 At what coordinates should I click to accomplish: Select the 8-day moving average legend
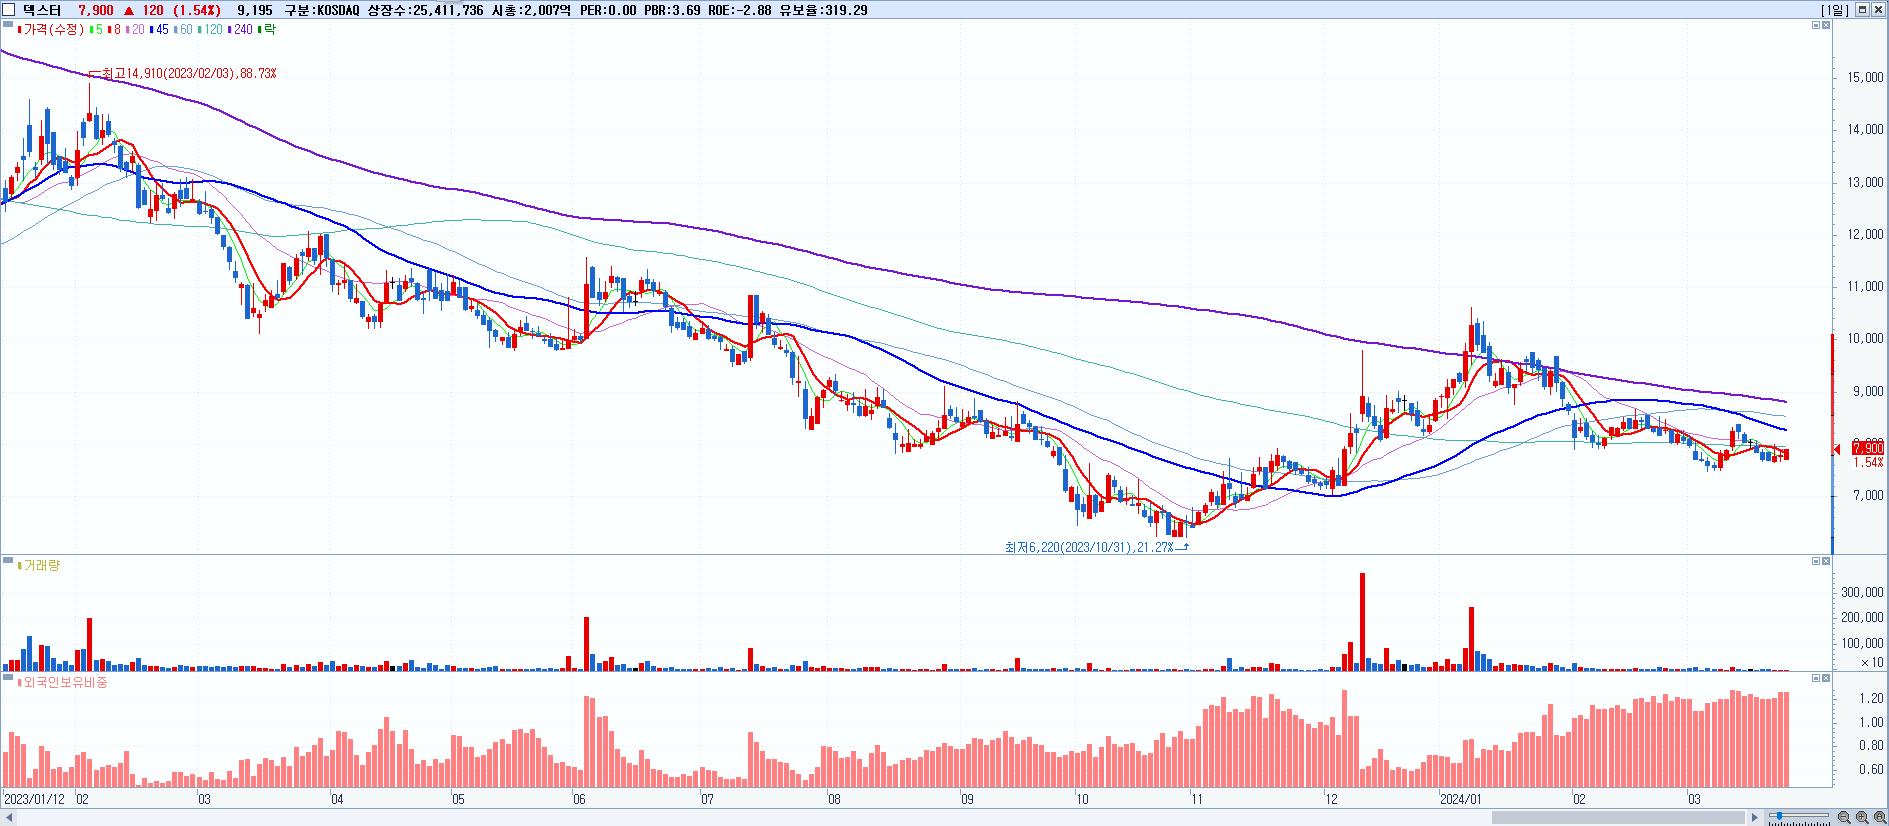pyautogui.click(x=114, y=30)
